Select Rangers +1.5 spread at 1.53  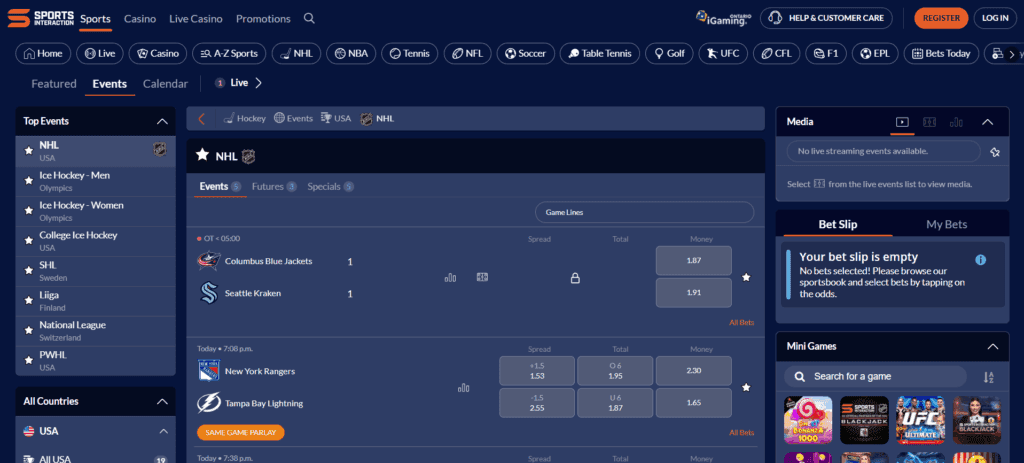click(x=537, y=371)
